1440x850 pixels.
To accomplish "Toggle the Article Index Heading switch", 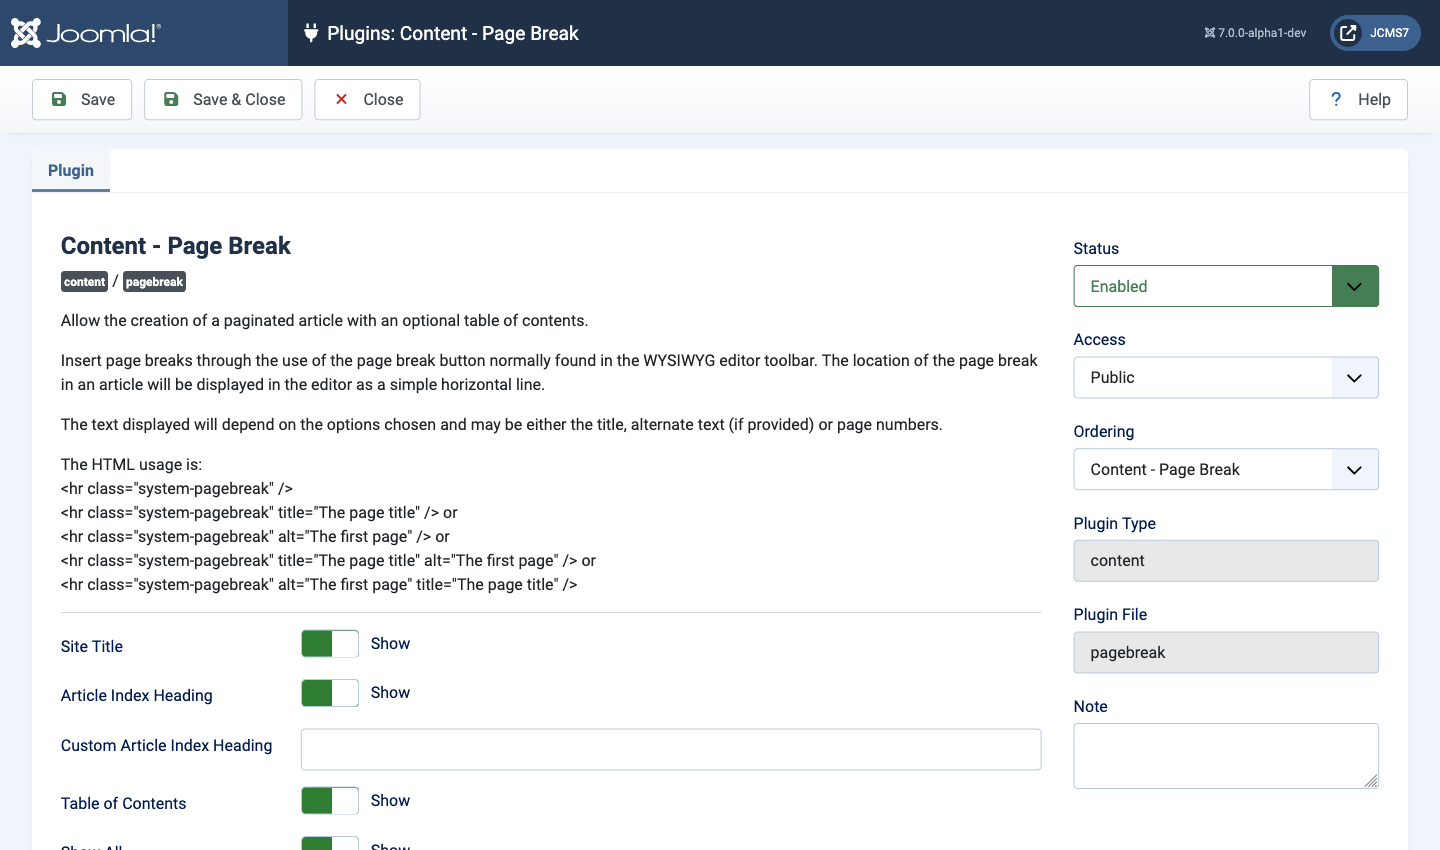I will pos(330,693).
